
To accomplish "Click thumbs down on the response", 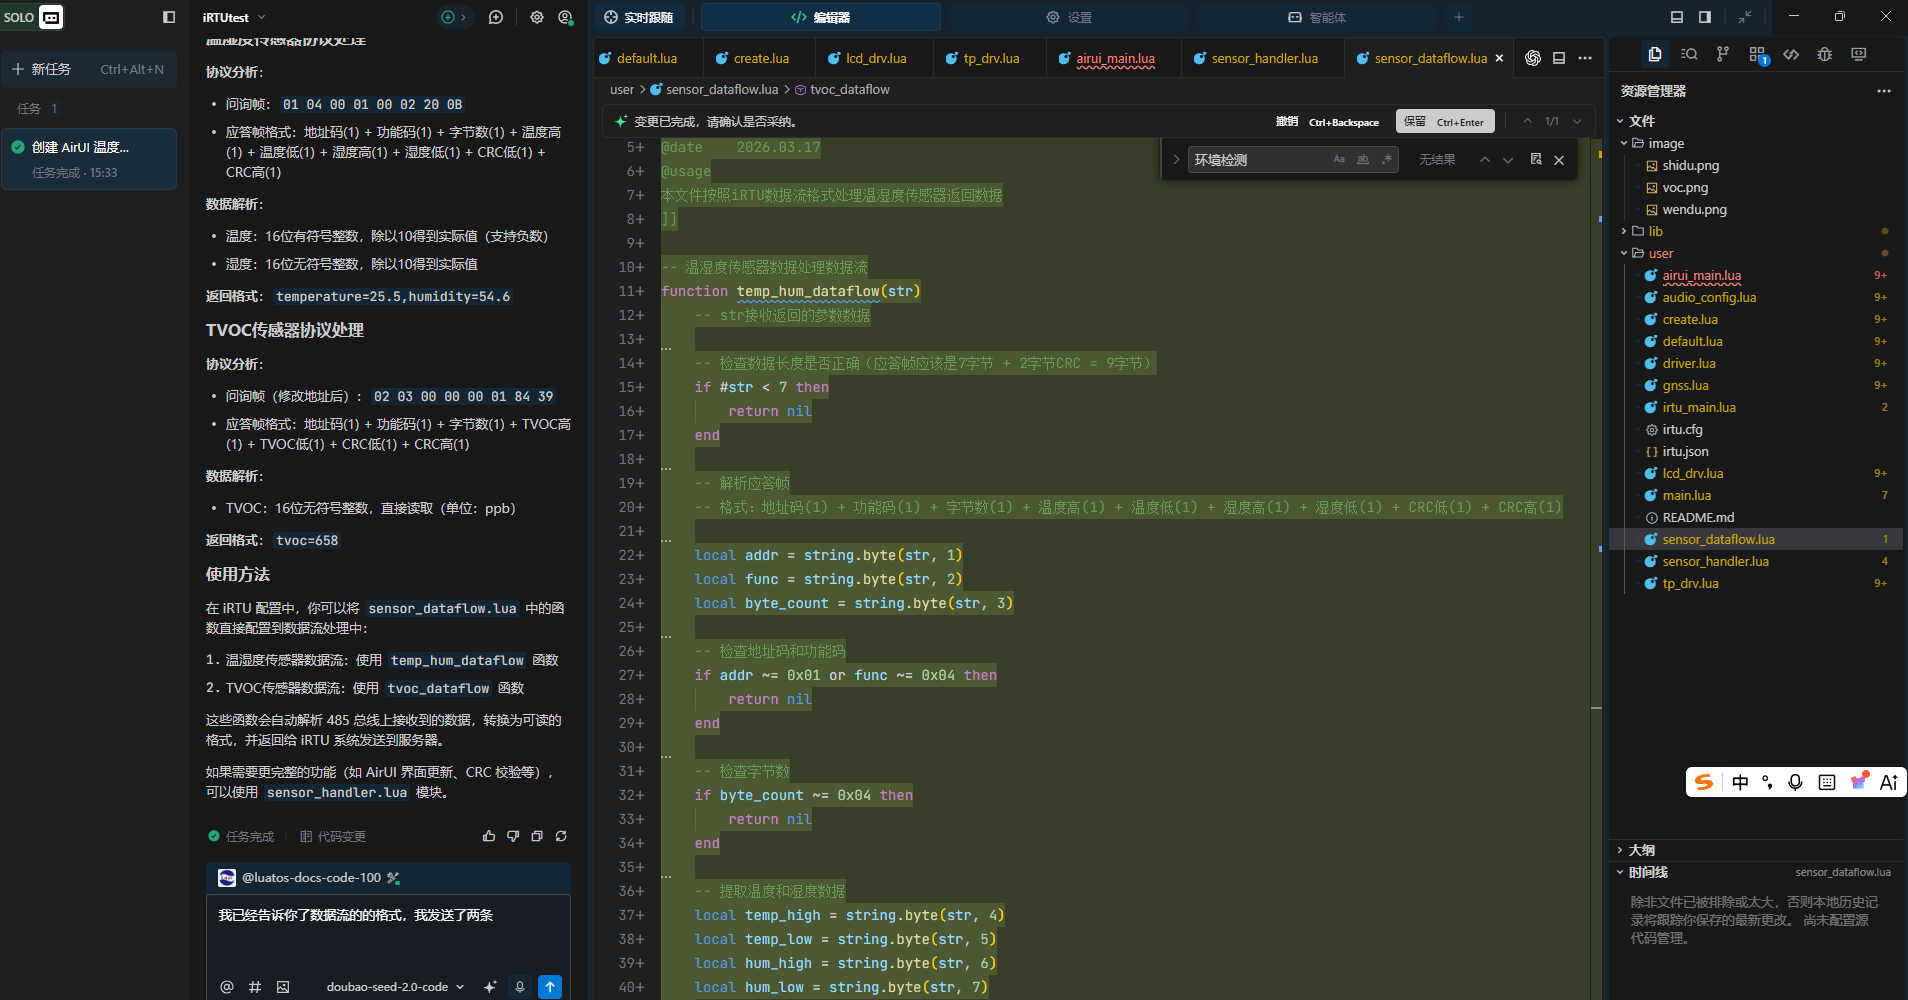I will 513,836.
